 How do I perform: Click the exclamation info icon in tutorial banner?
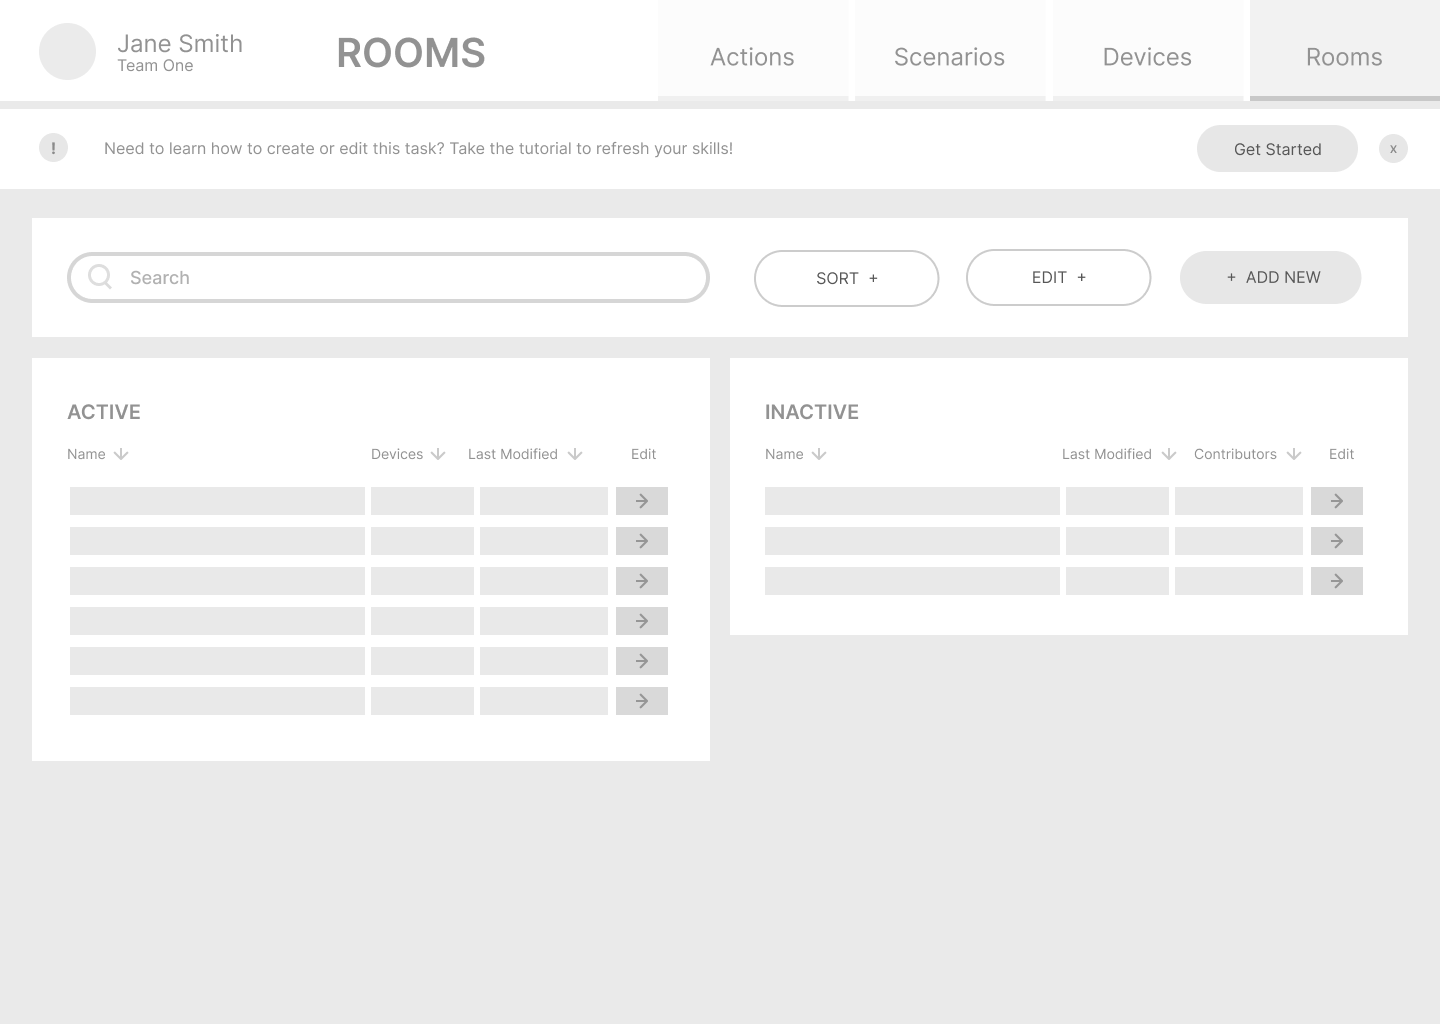click(x=53, y=148)
